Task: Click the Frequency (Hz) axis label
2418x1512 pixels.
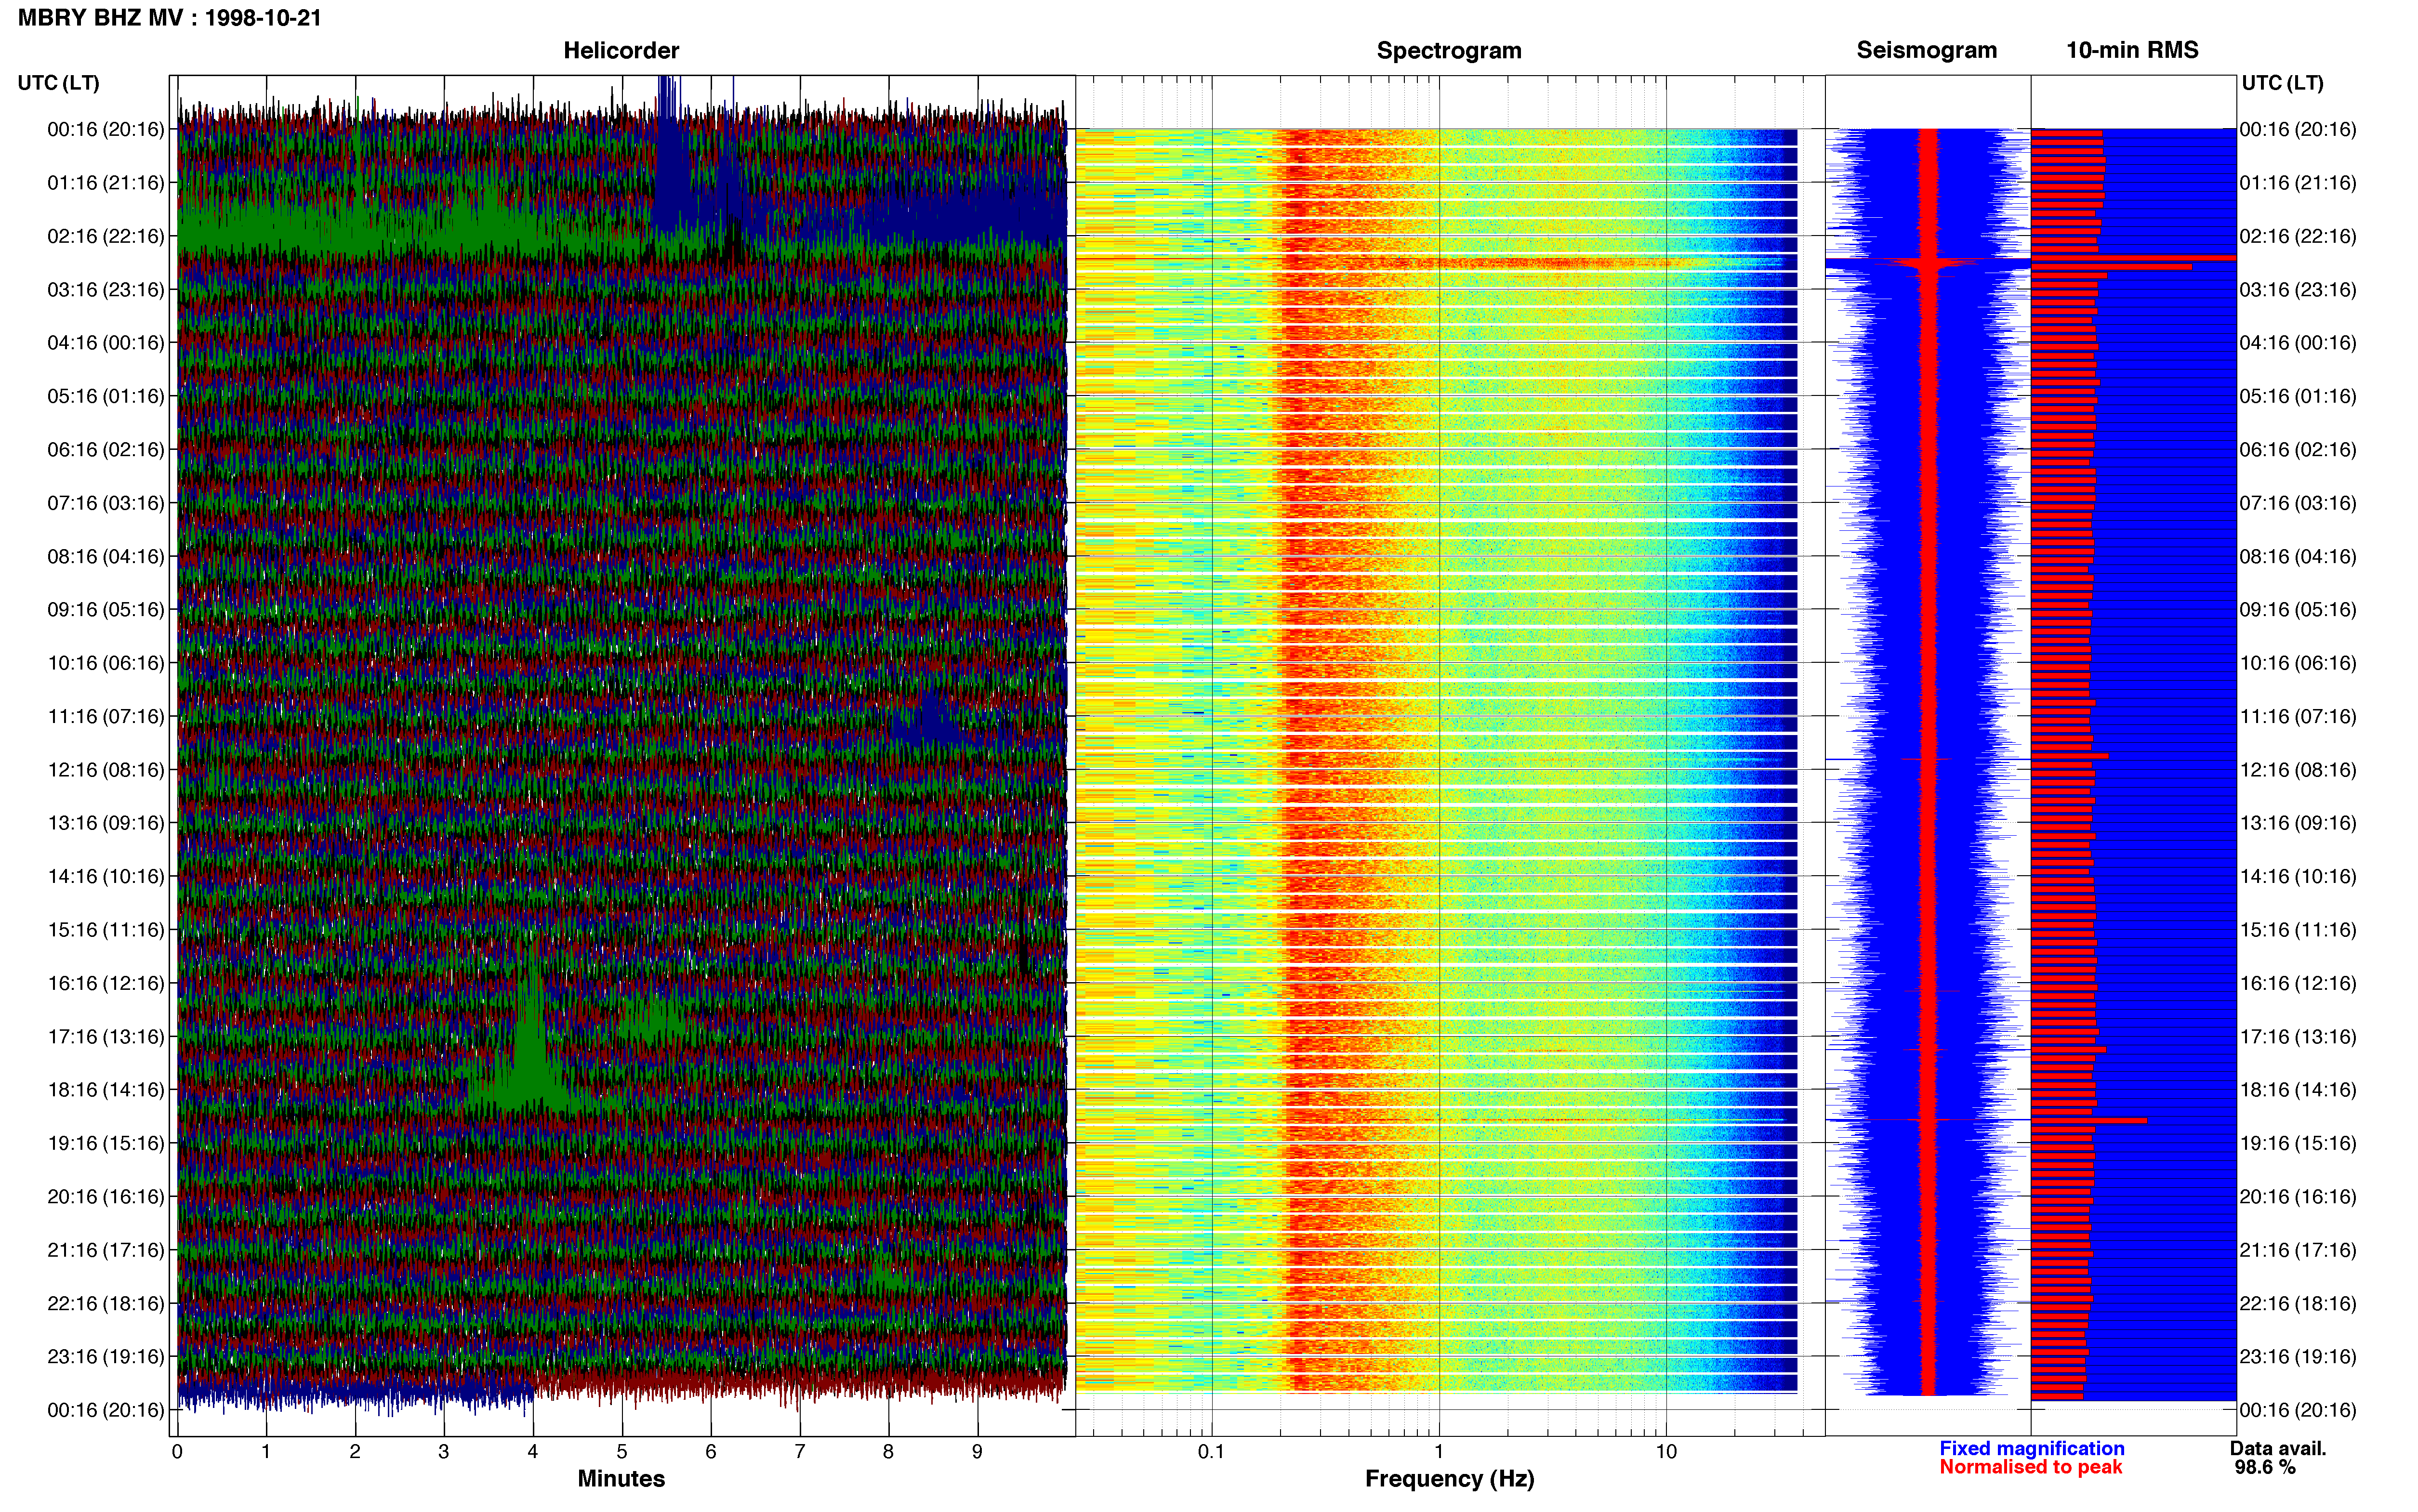Action: click(1449, 1479)
